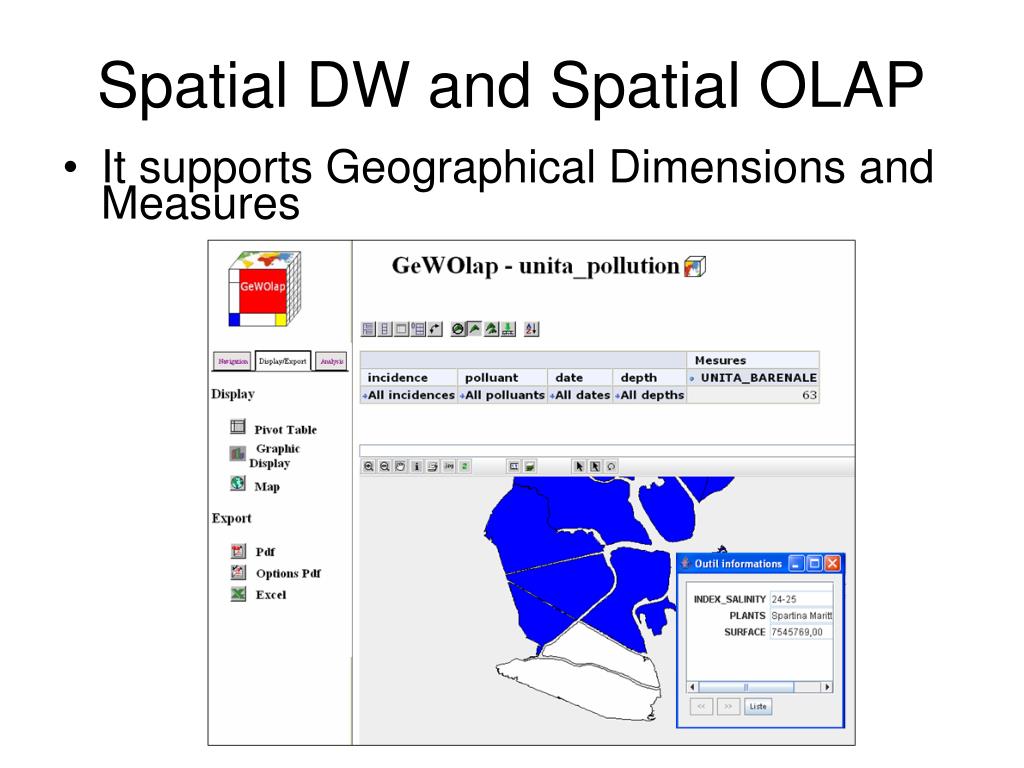Expand the All polluants member

click(x=462, y=396)
